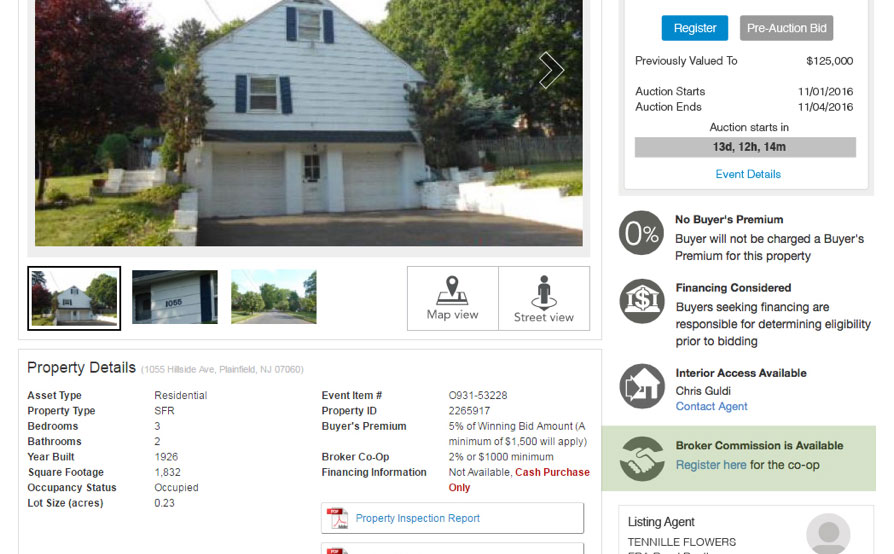Click the 0% No Buyer's Premium icon

641,233
